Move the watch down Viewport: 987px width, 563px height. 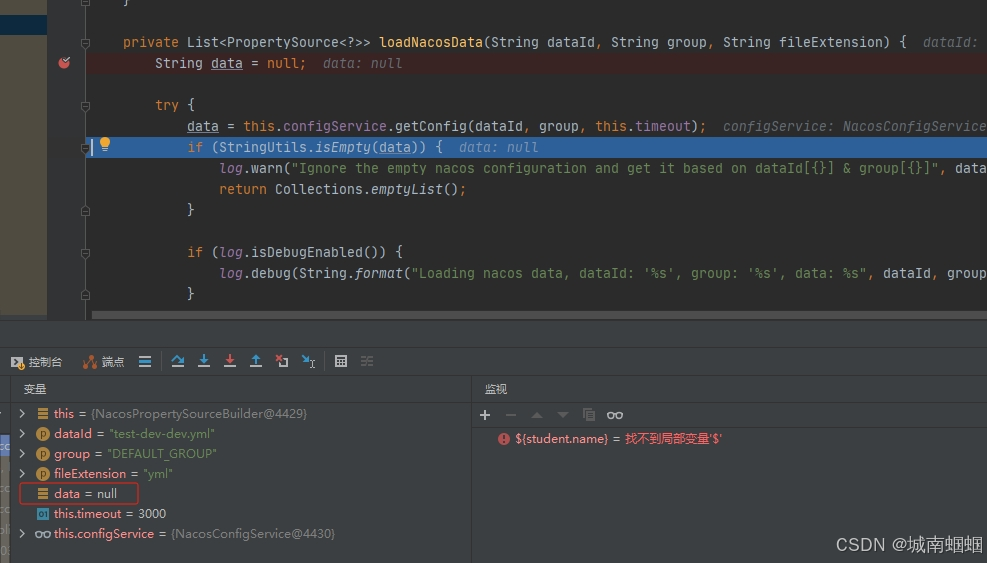563,415
